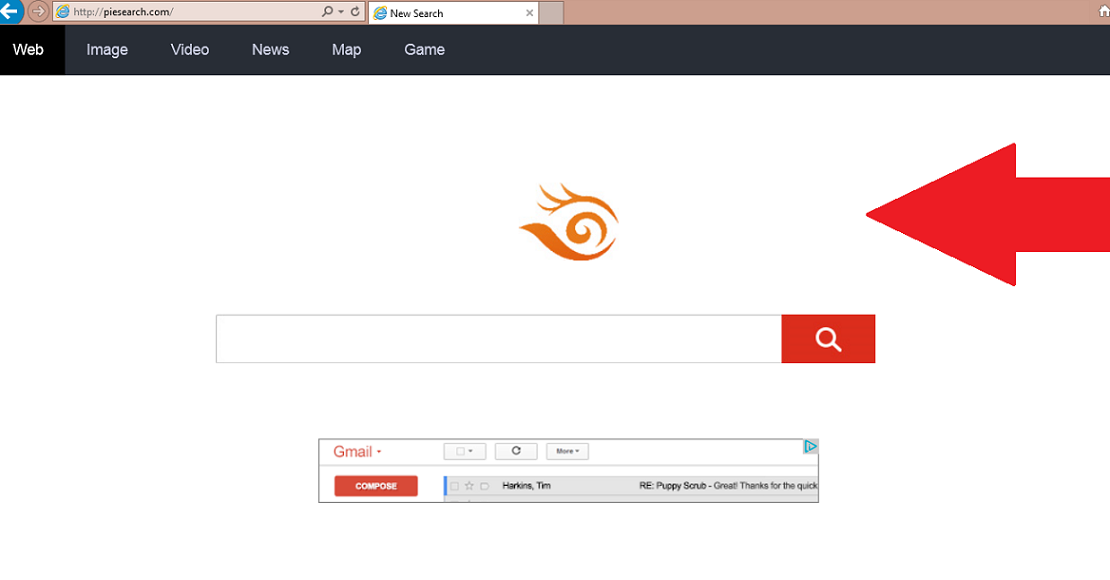Click the sender name Harkins, Tim
1110x580 pixels.
pos(526,486)
